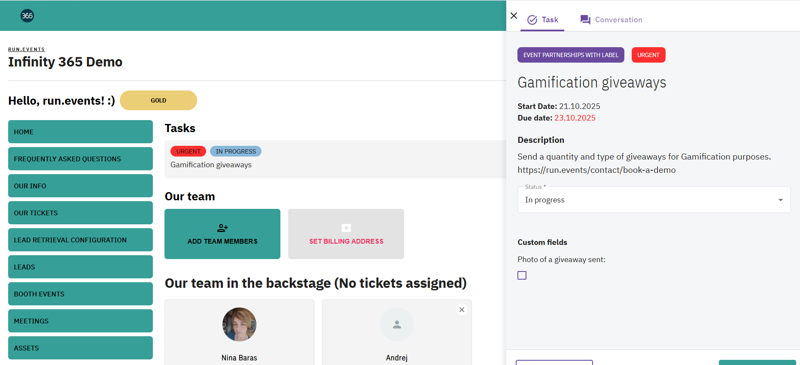Click the IN PROGRESS tag in Tasks list
This screenshot has height=365, width=800.
pos(236,151)
